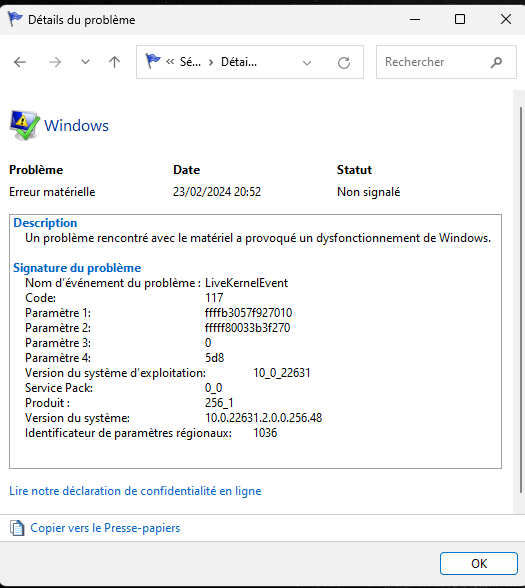Maximize the Détails du problème window

click(x=460, y=19)
